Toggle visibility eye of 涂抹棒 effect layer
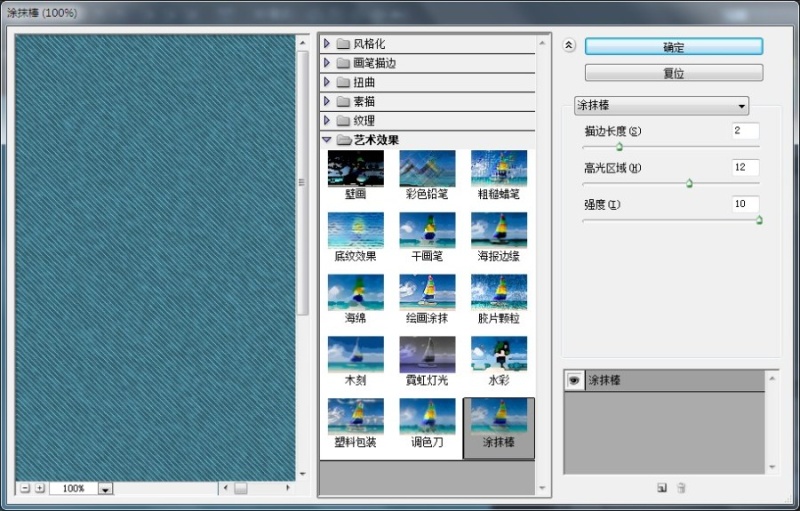Screen dimensions: 800x511 pos(574,380)
